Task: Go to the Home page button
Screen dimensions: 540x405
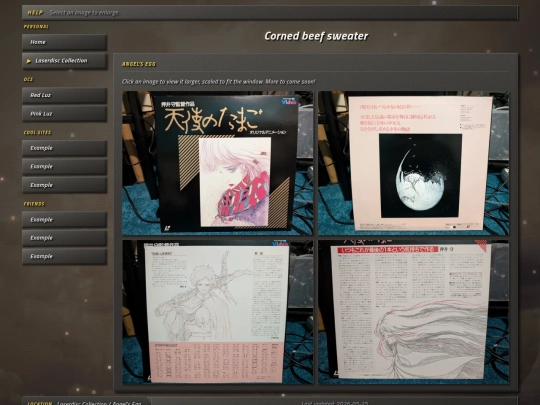Action: click(x=64, y=42)
